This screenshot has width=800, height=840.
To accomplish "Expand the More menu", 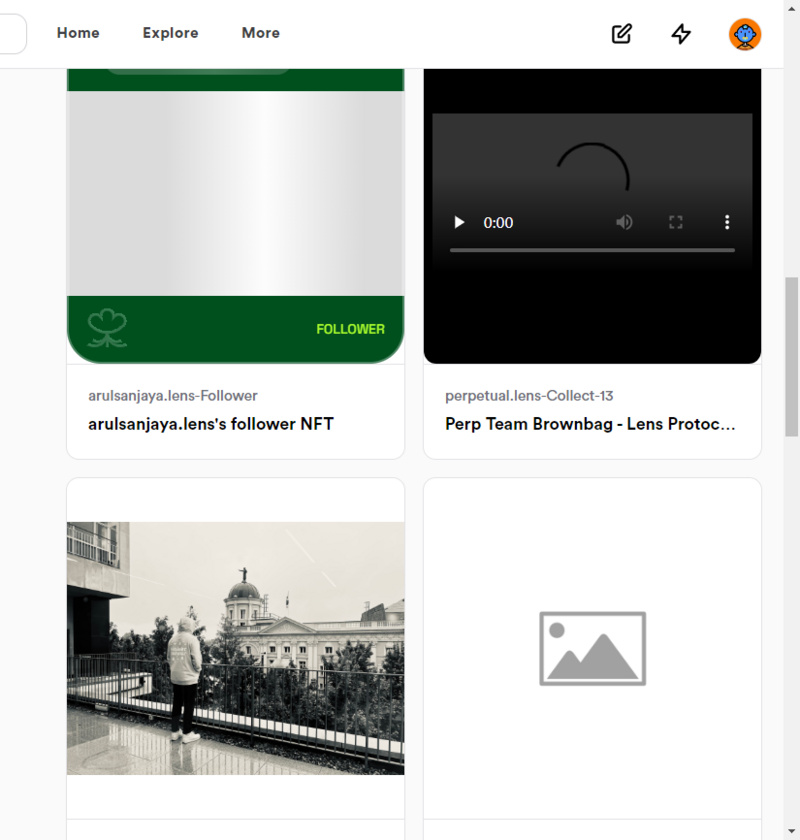I will pos(260,33).
